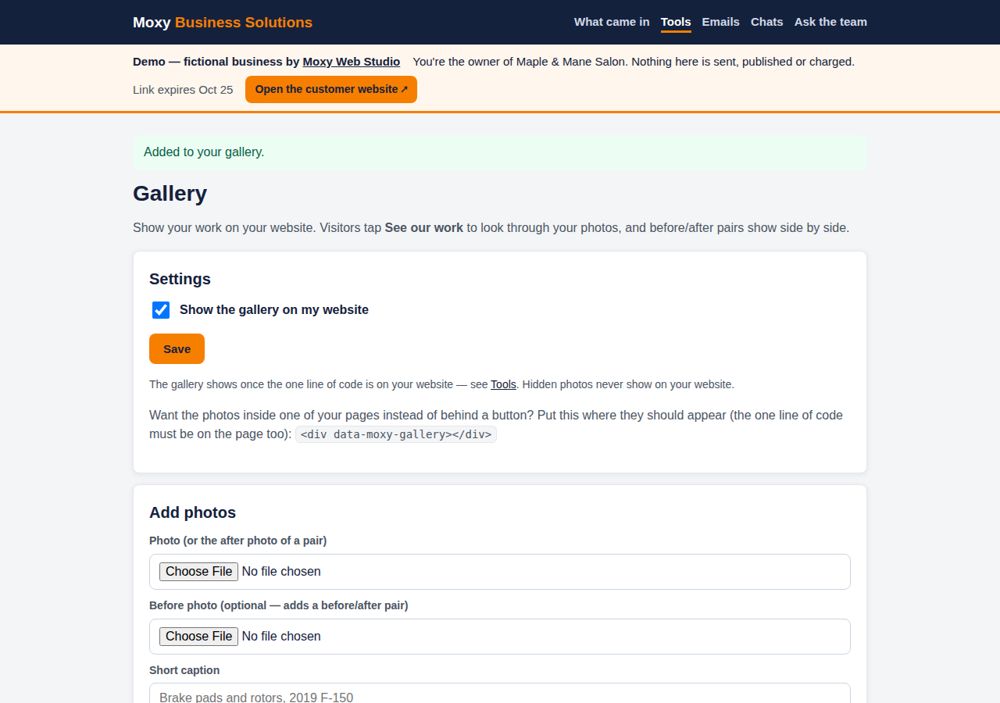This screenshot has height=703, width=1000.
Task: Toggle Show the gallery on my website
Action: (161, 310)
